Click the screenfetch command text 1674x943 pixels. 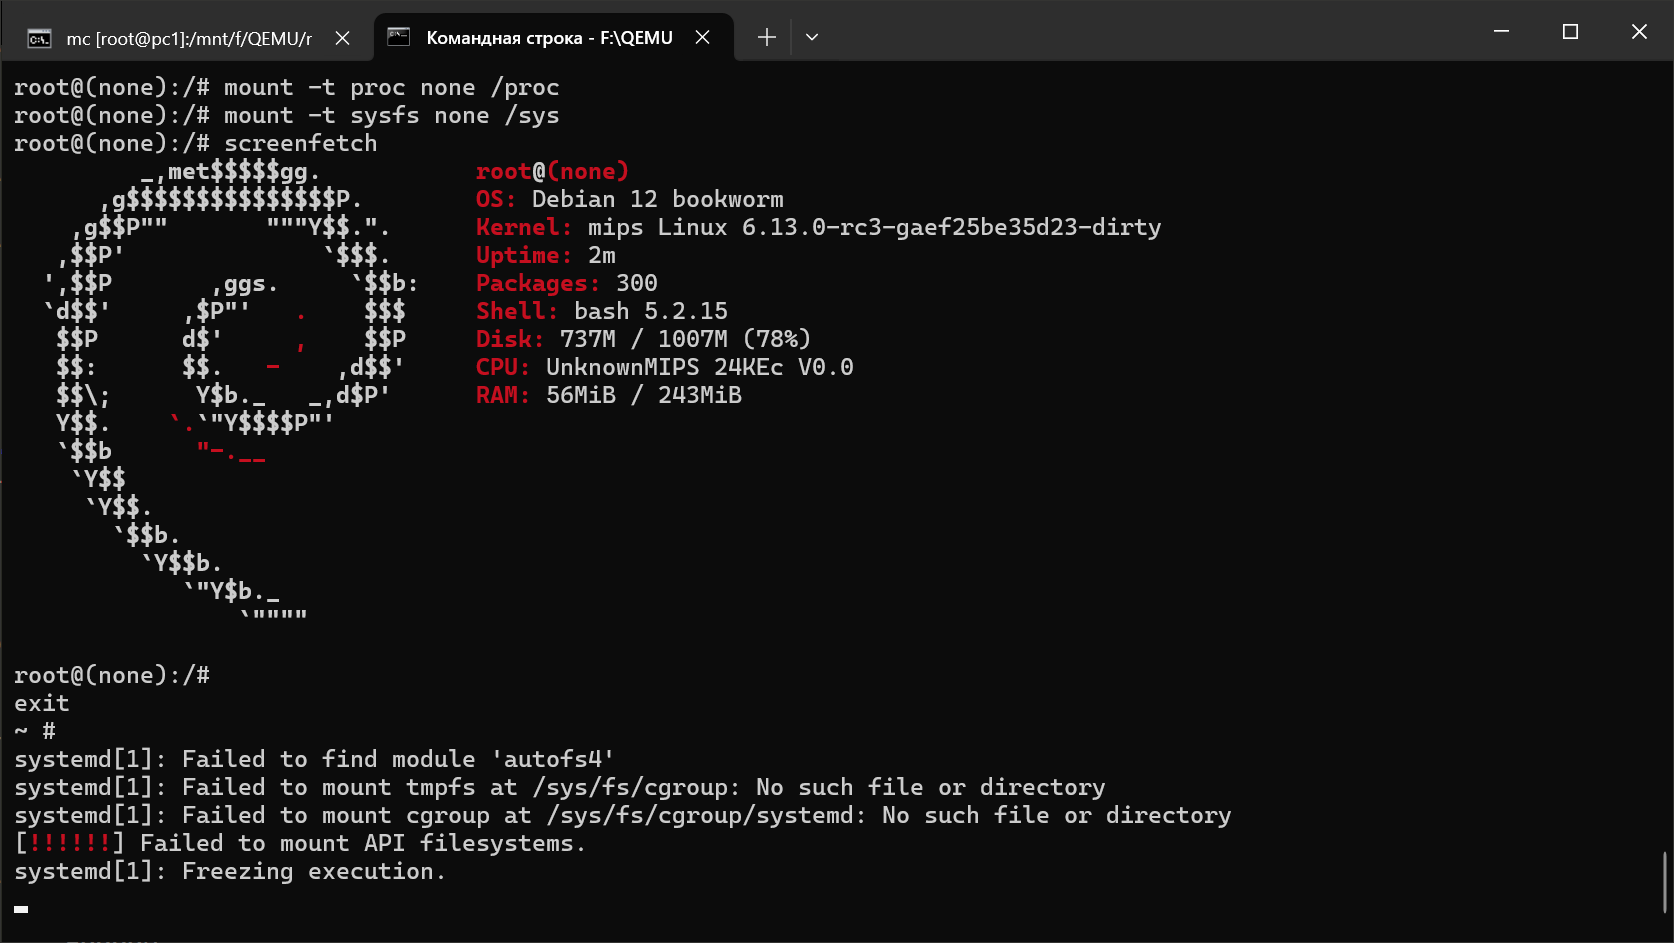pos(300,144)
